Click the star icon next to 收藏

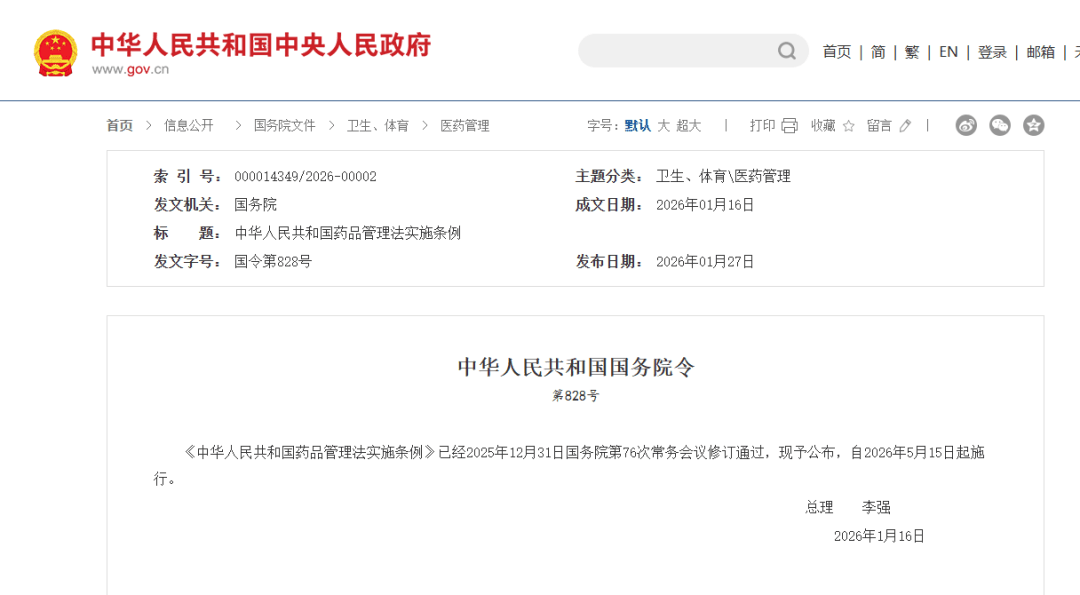849,126
